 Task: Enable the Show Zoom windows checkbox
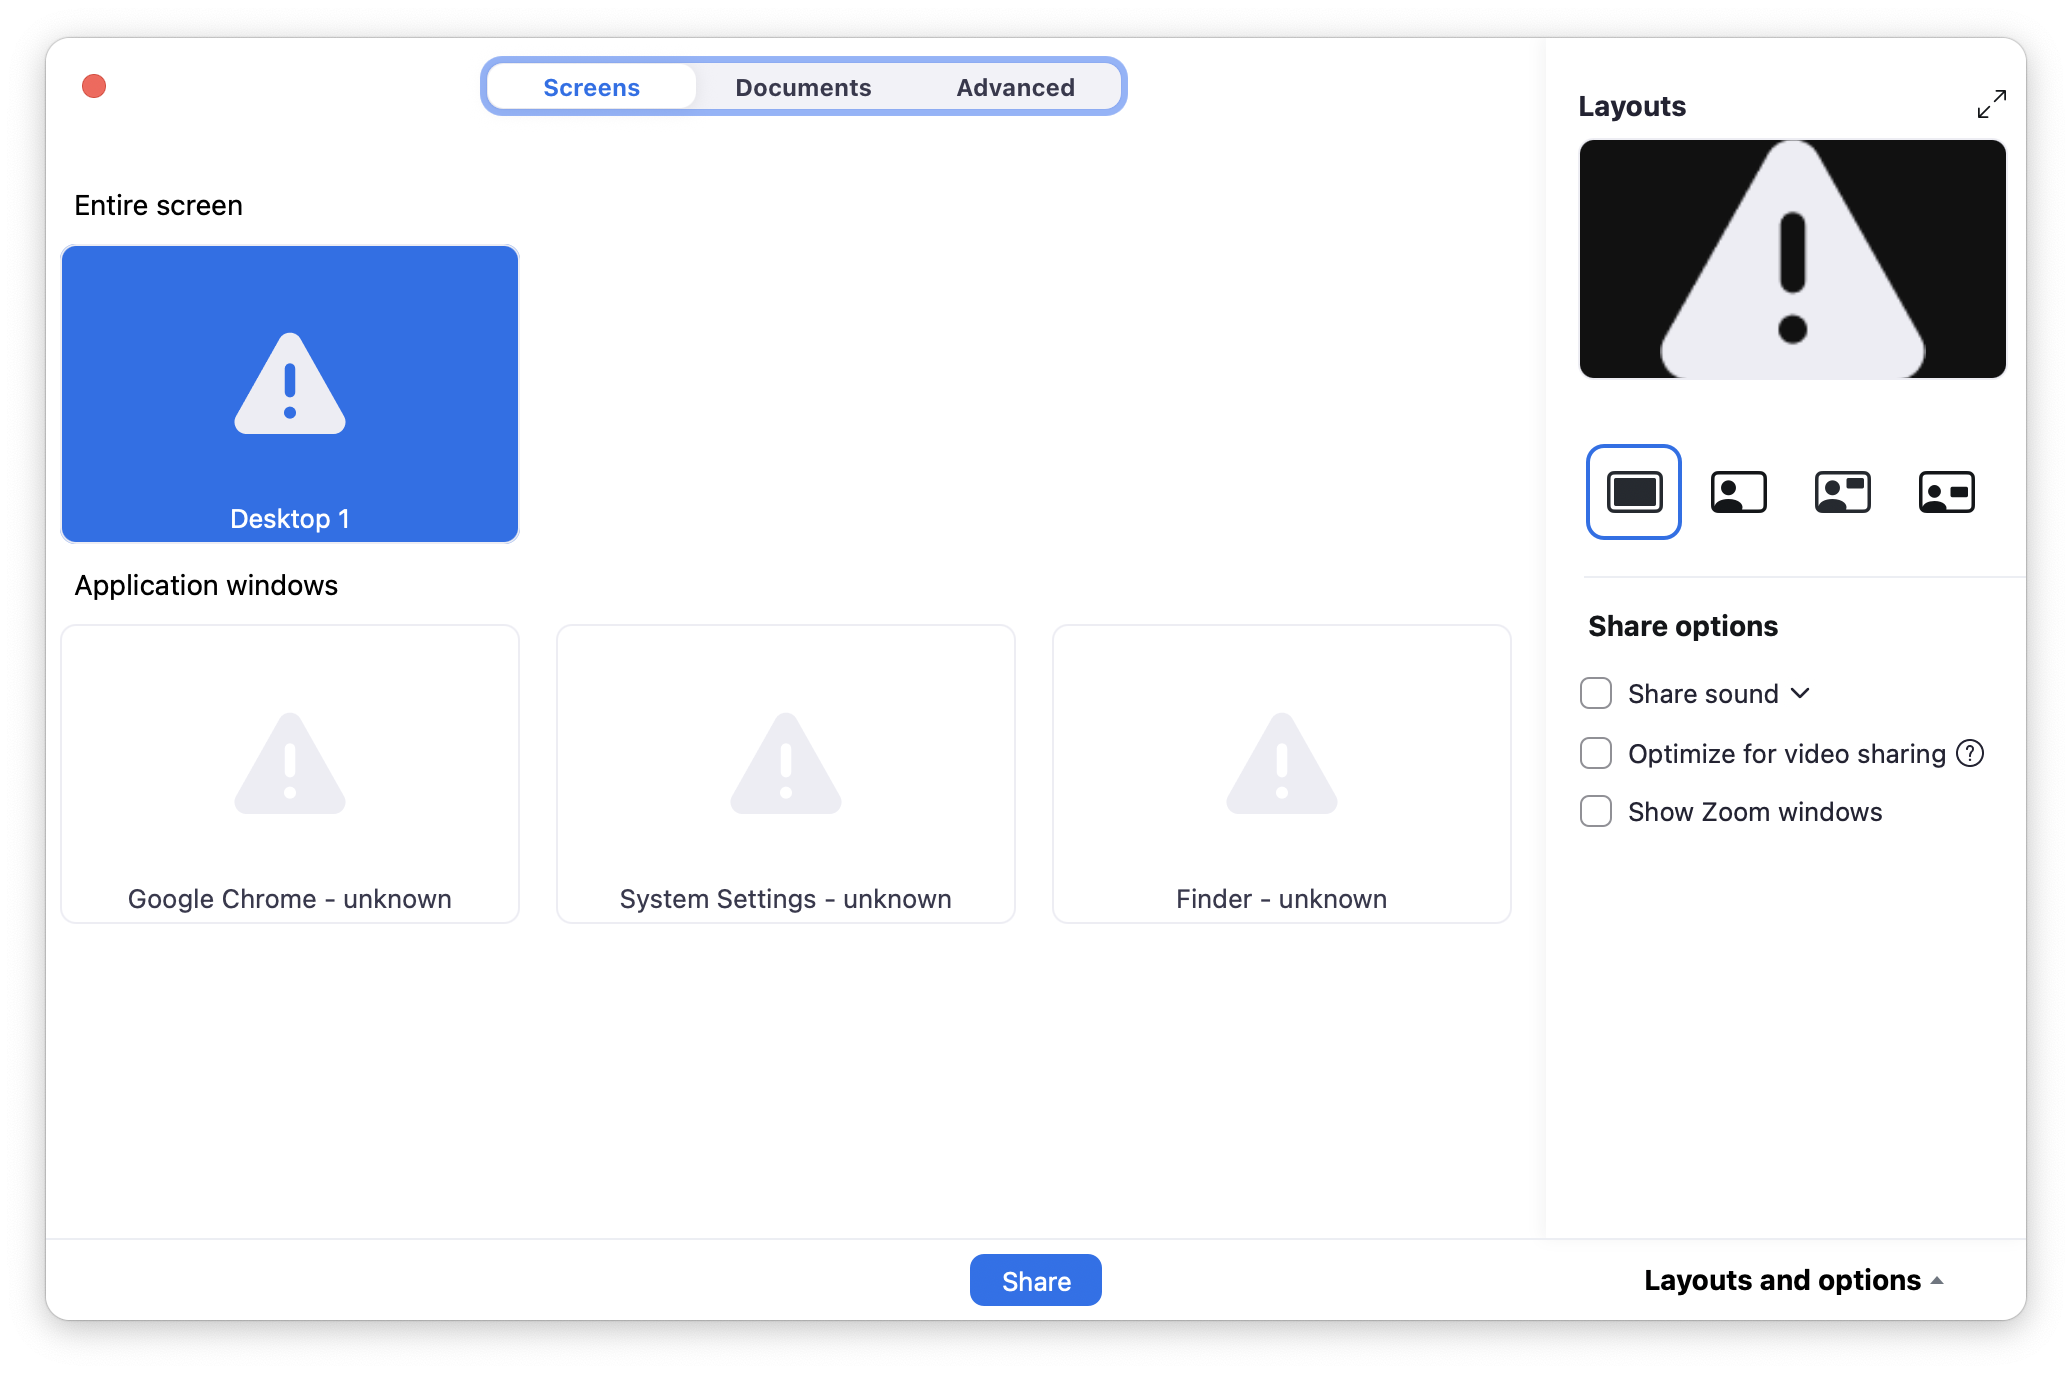[x=1596, y=811]
